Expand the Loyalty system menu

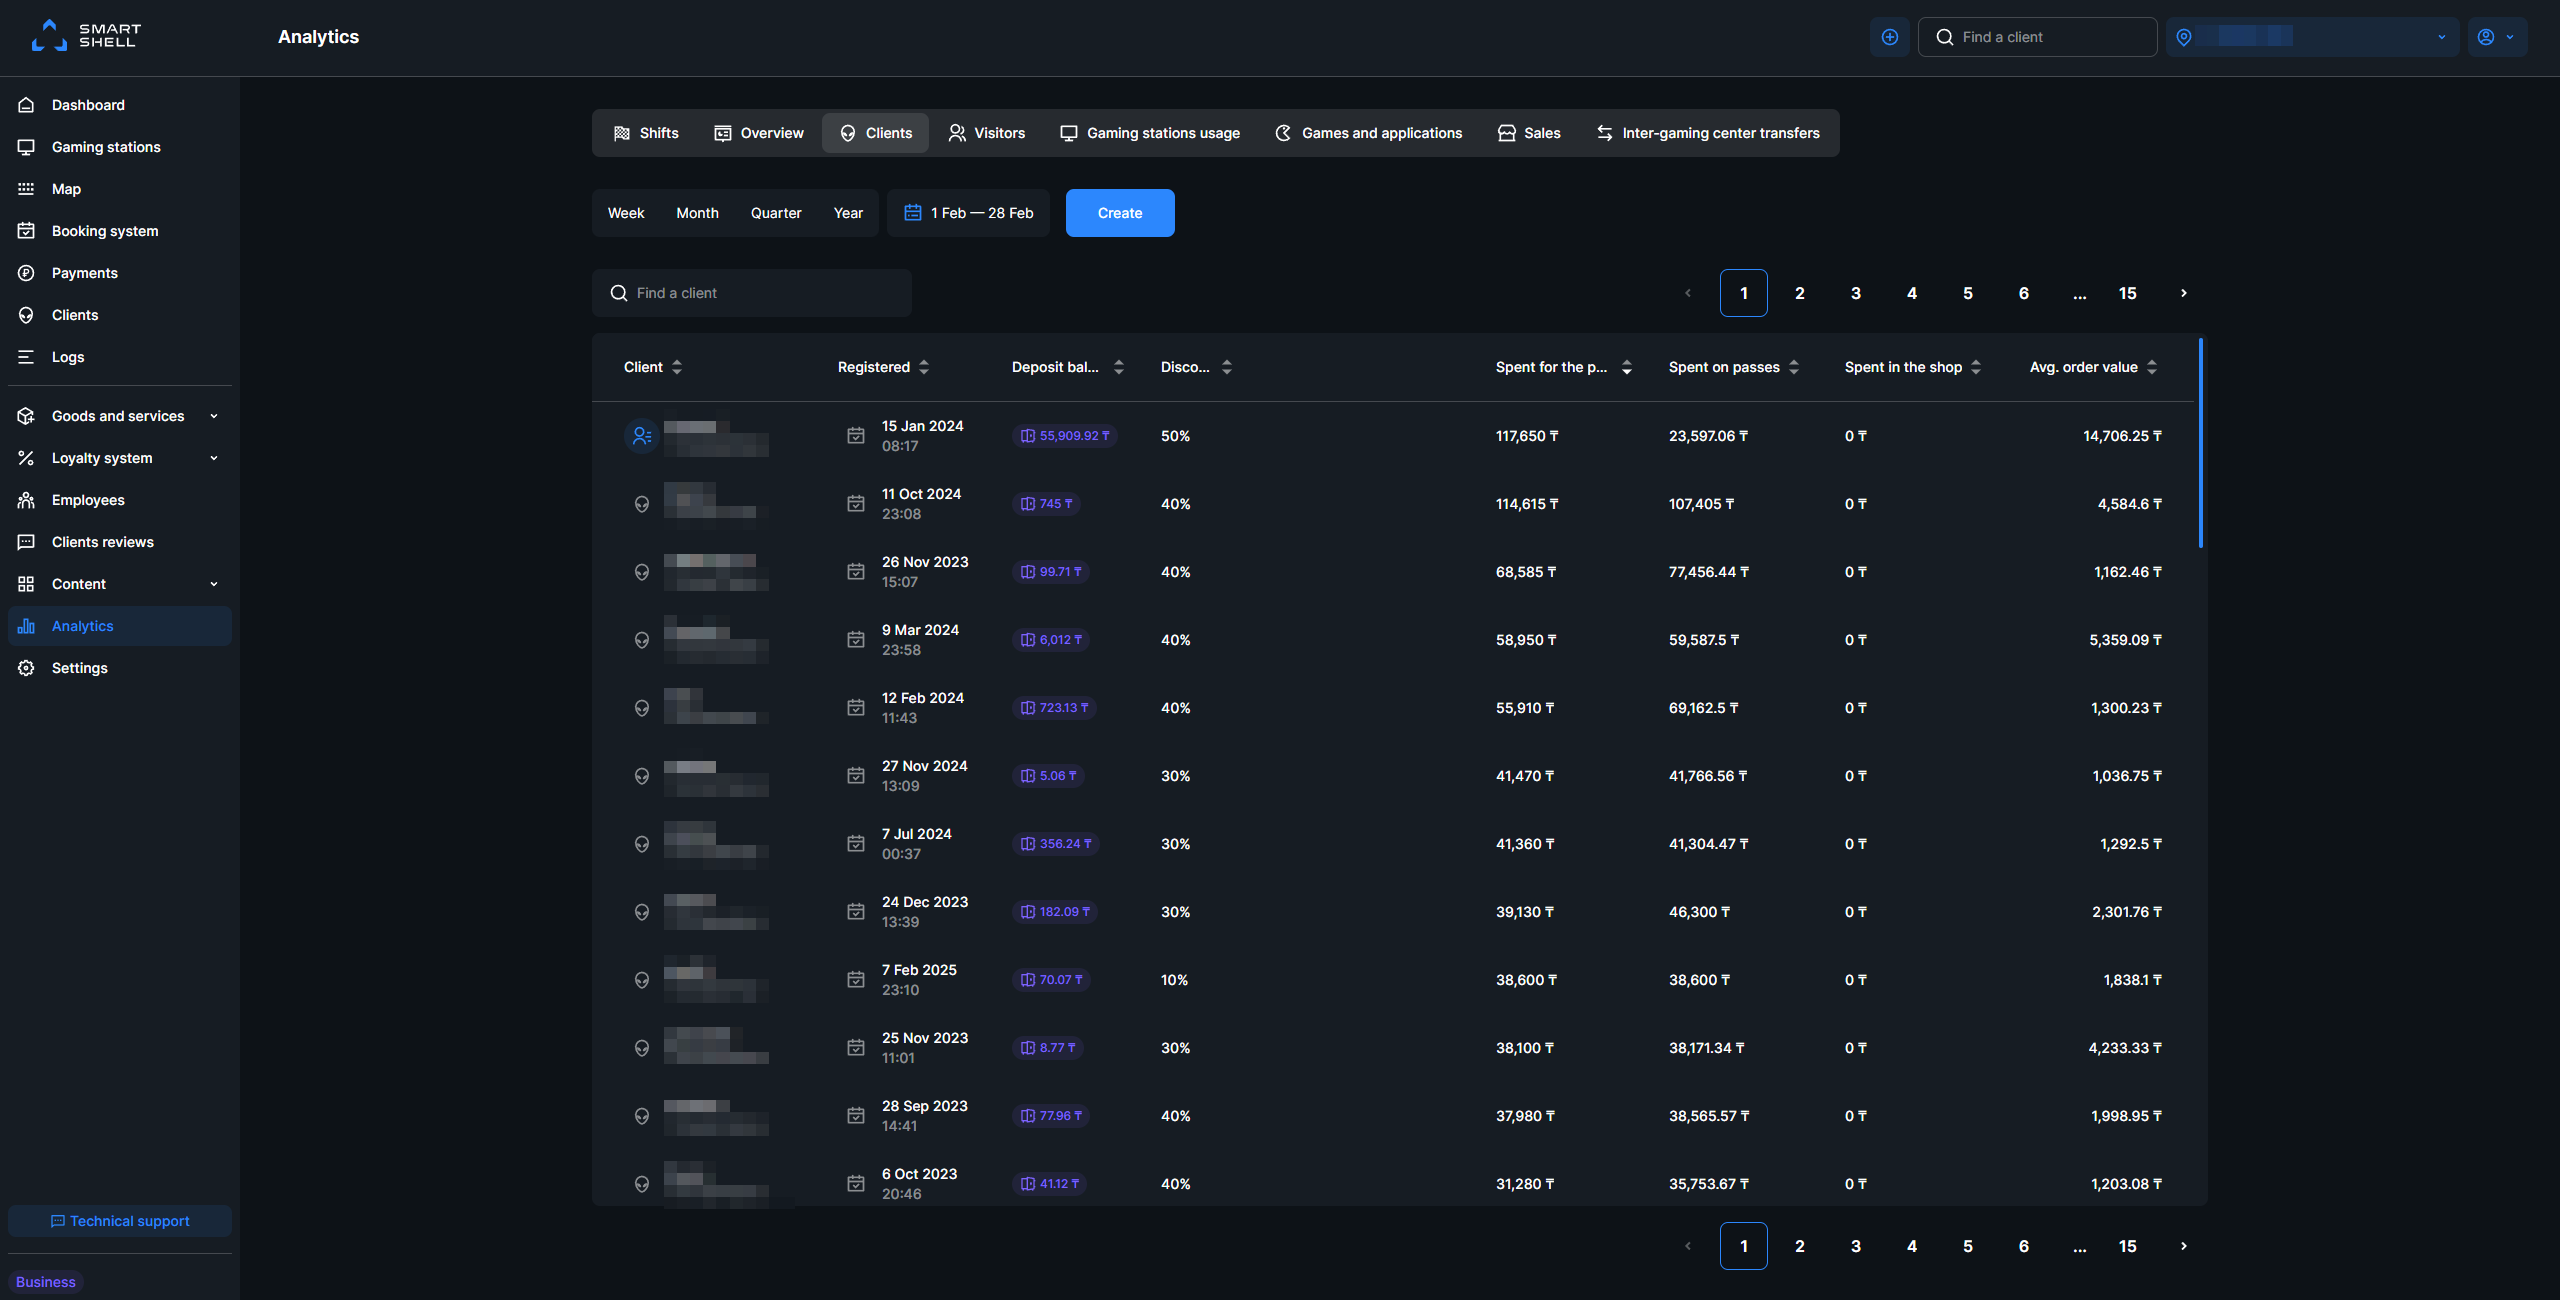tap(215, 457)
